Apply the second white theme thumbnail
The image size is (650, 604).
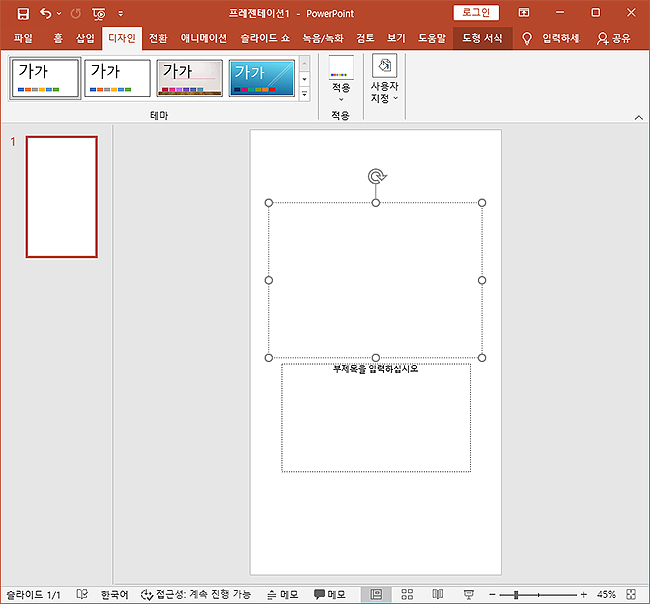click(117, 78)
